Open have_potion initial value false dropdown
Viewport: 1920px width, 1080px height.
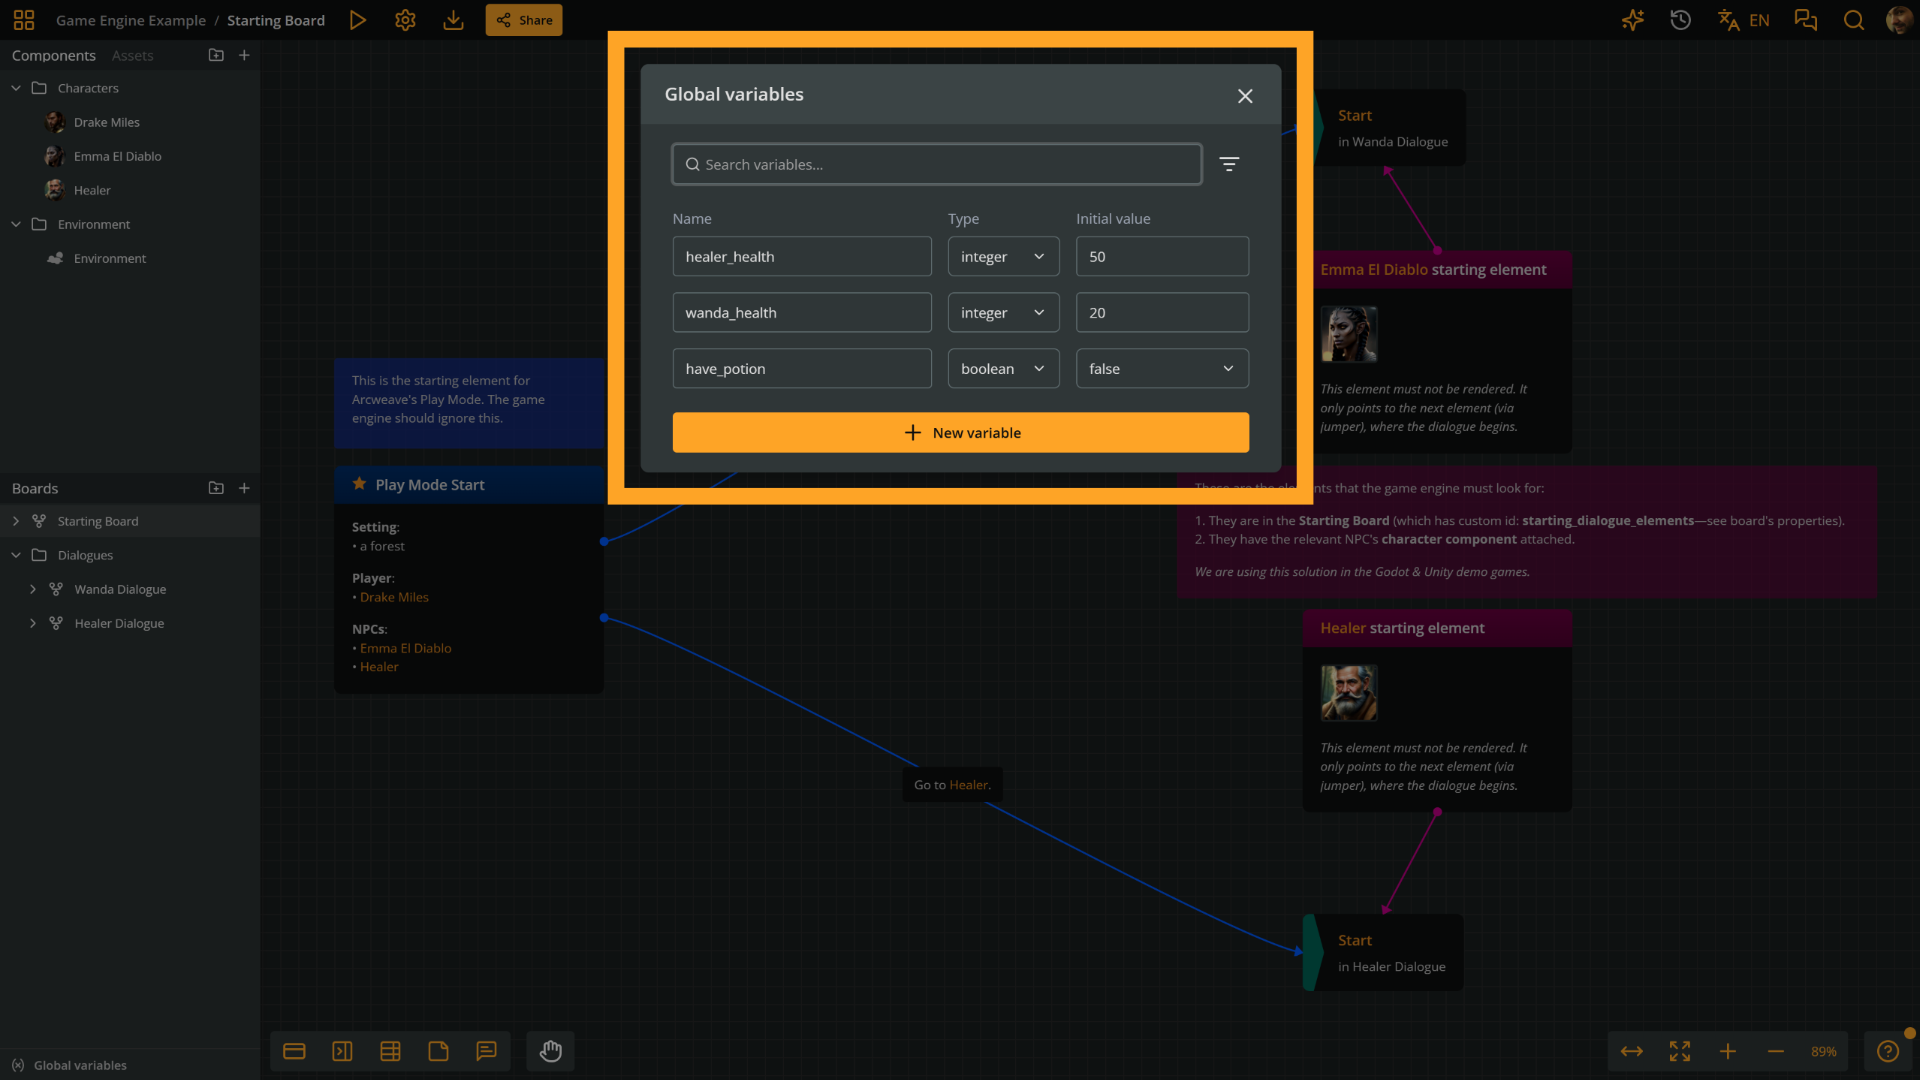(1162, 368)
